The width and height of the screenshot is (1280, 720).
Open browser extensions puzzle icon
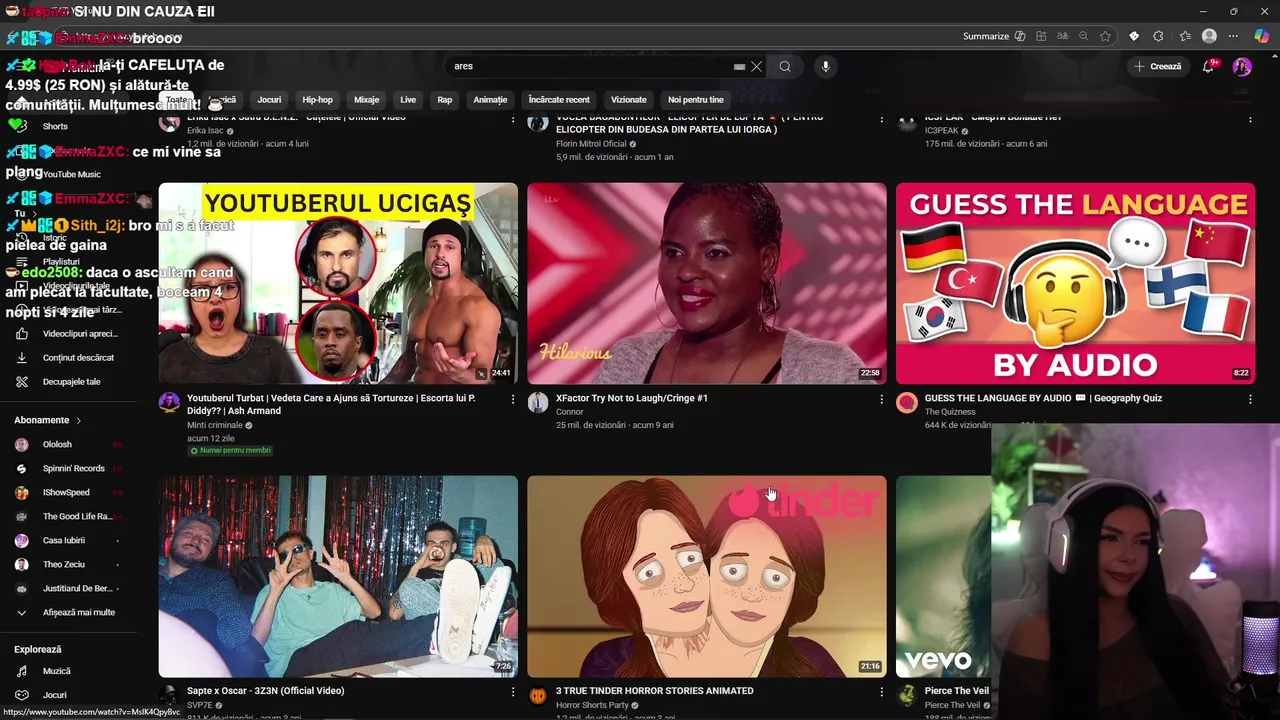(x=1158, y=36)
